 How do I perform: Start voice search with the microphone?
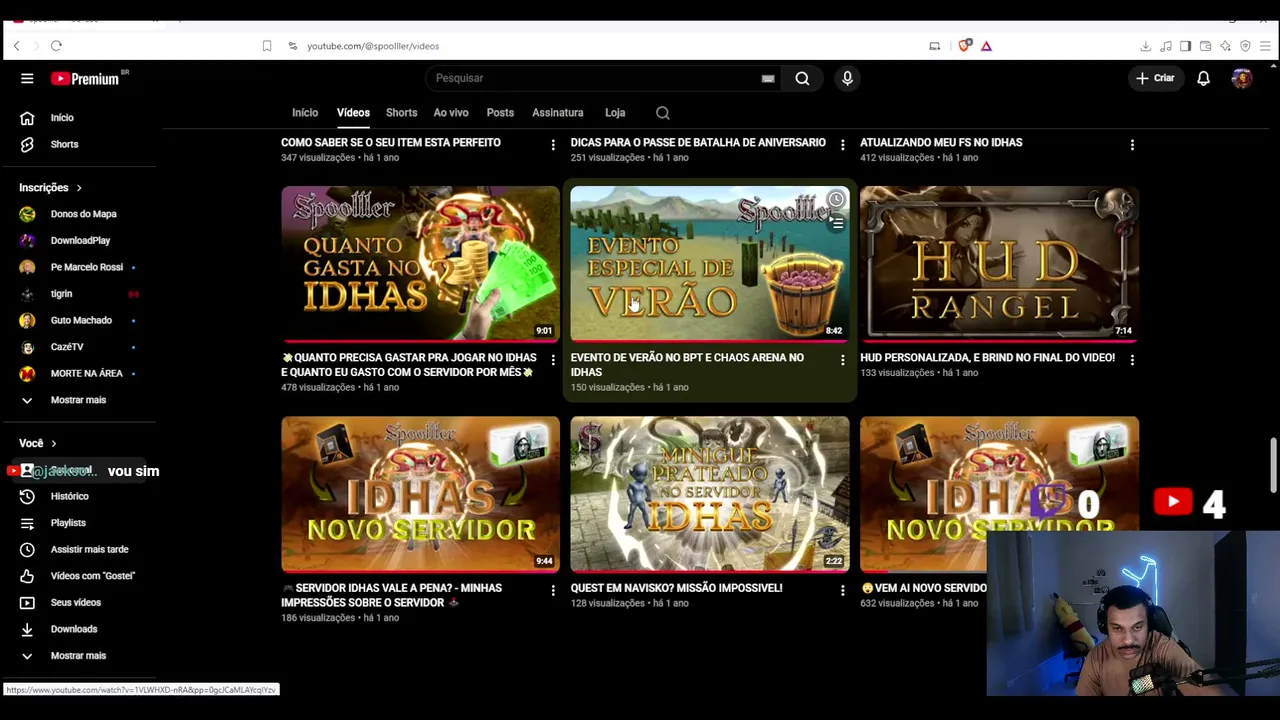tap(847, 78)
